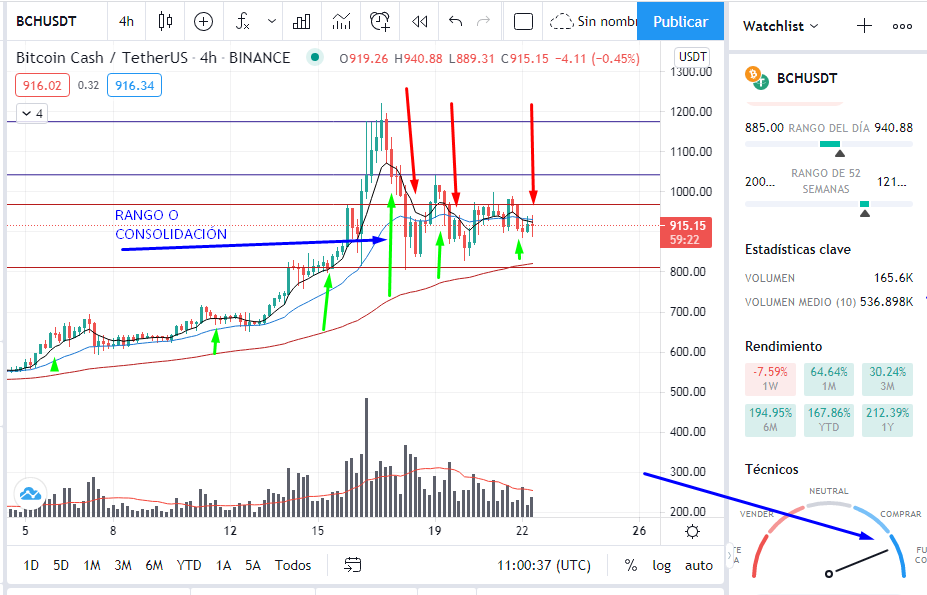Click the red 916.02 sell price button
The width and height of the screenshot is (927, 595).
coord(42,85)
